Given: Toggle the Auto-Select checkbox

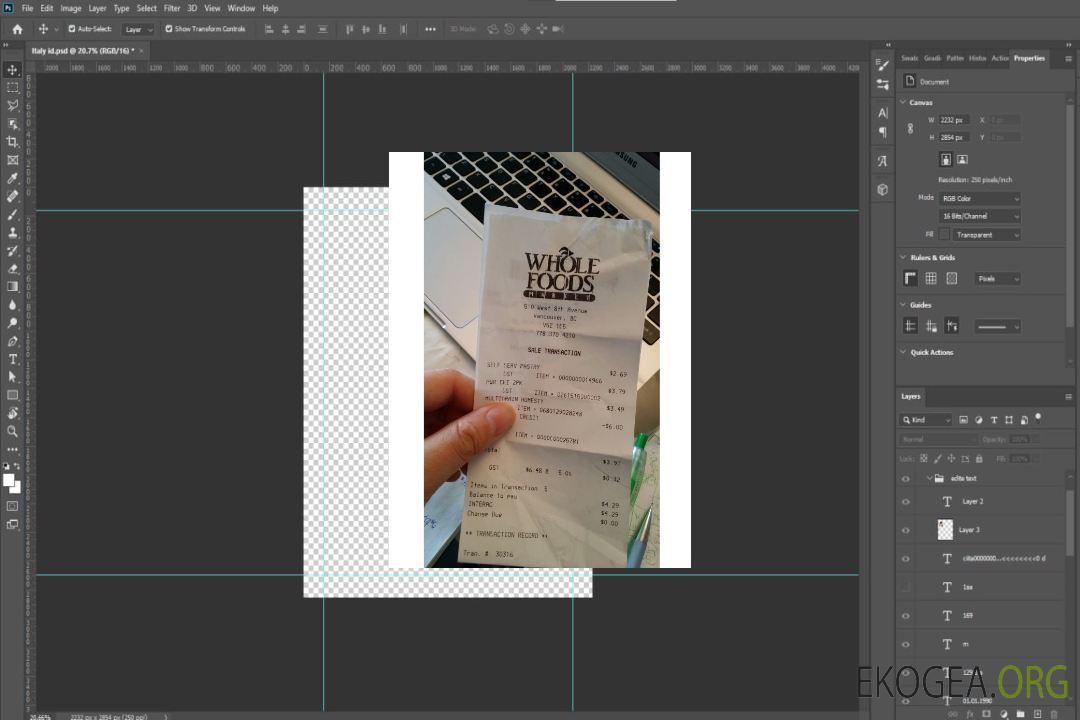Looking at the screenshot, I should click(72, 29).
